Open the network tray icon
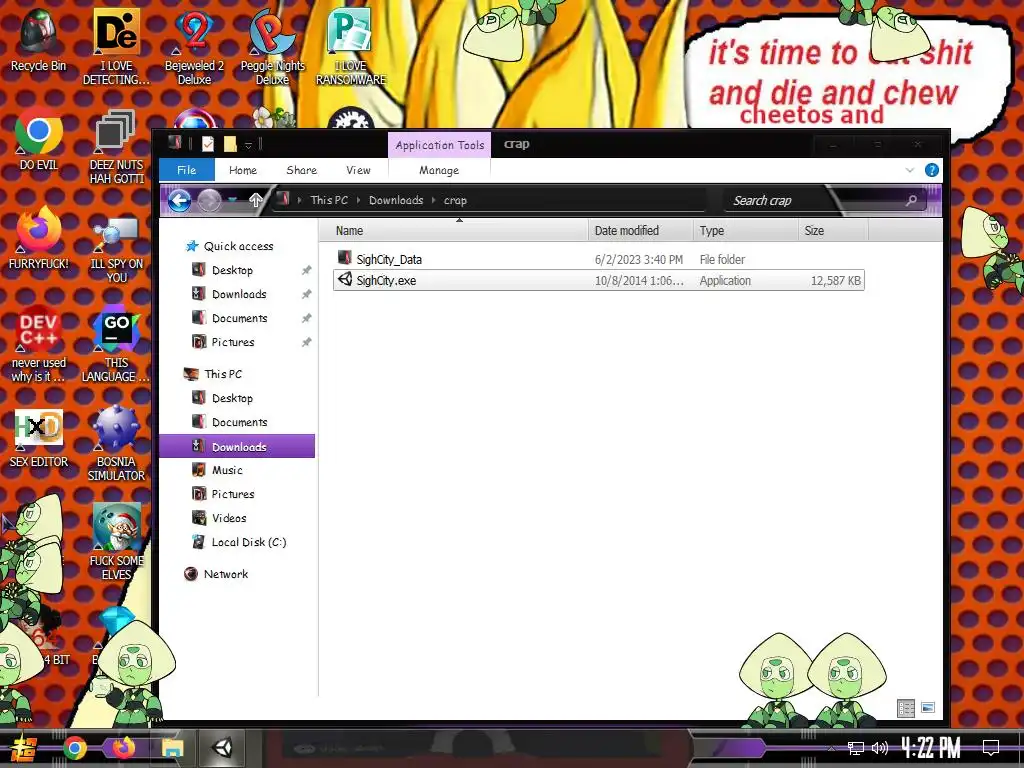This screenshot has height=768, width=1024. (856, 748)
